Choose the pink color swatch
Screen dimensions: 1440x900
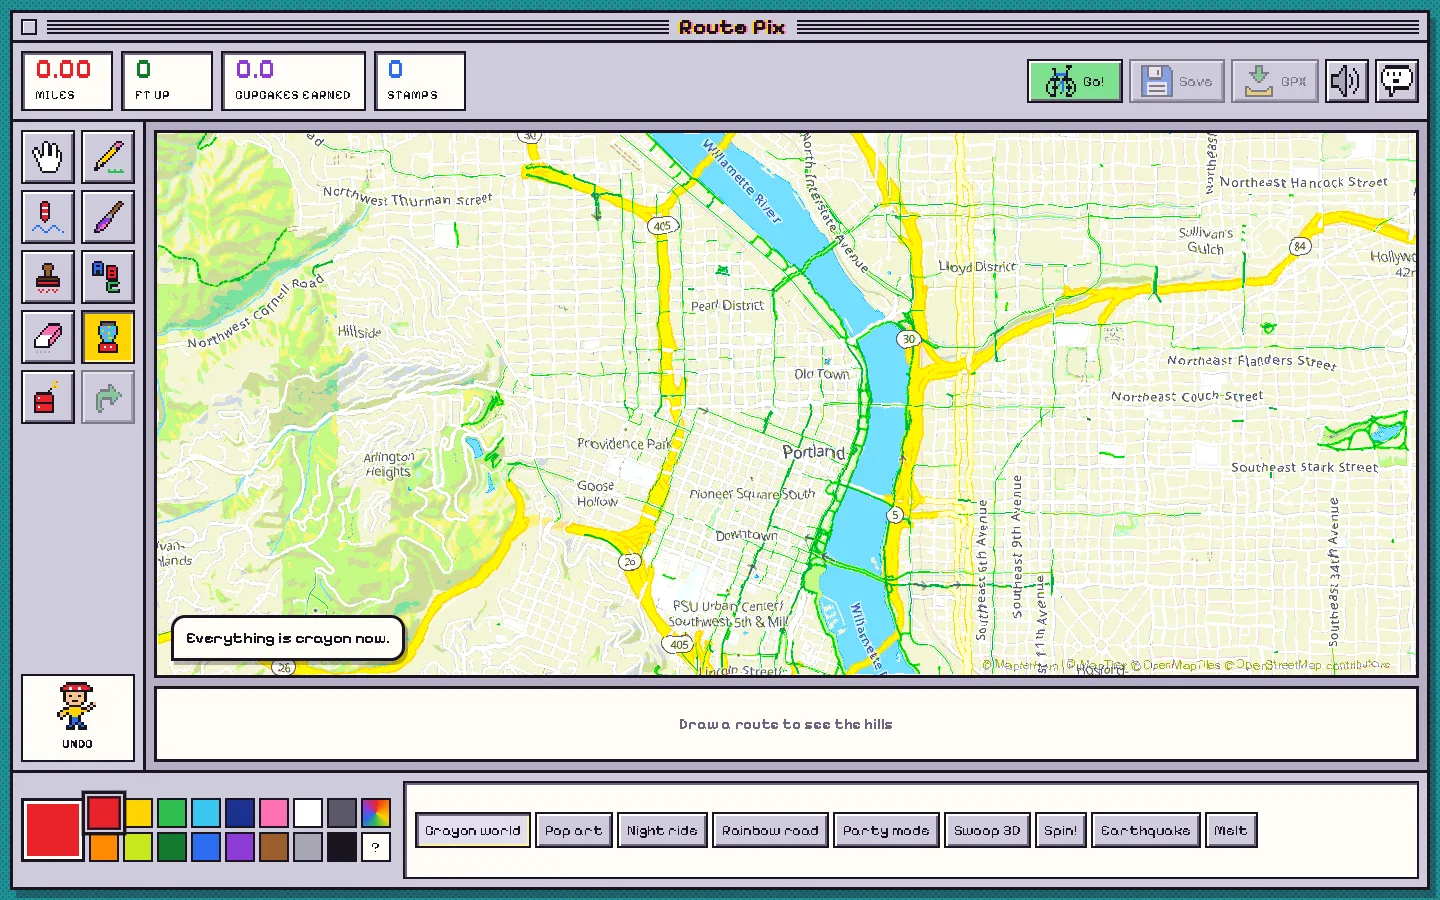[274, 813]
